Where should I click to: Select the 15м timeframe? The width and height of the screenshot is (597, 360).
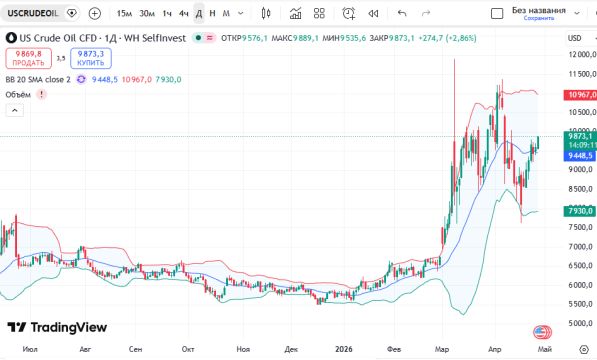click(124, 13)
